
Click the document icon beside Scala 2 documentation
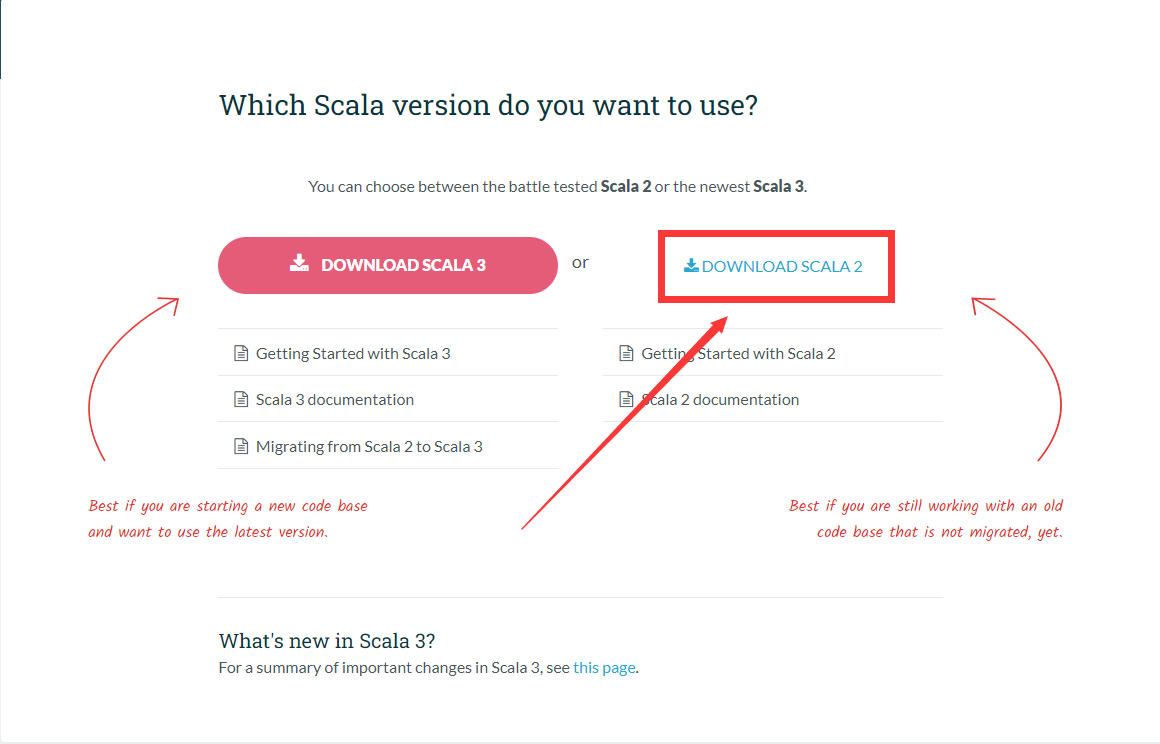point(625,398)
